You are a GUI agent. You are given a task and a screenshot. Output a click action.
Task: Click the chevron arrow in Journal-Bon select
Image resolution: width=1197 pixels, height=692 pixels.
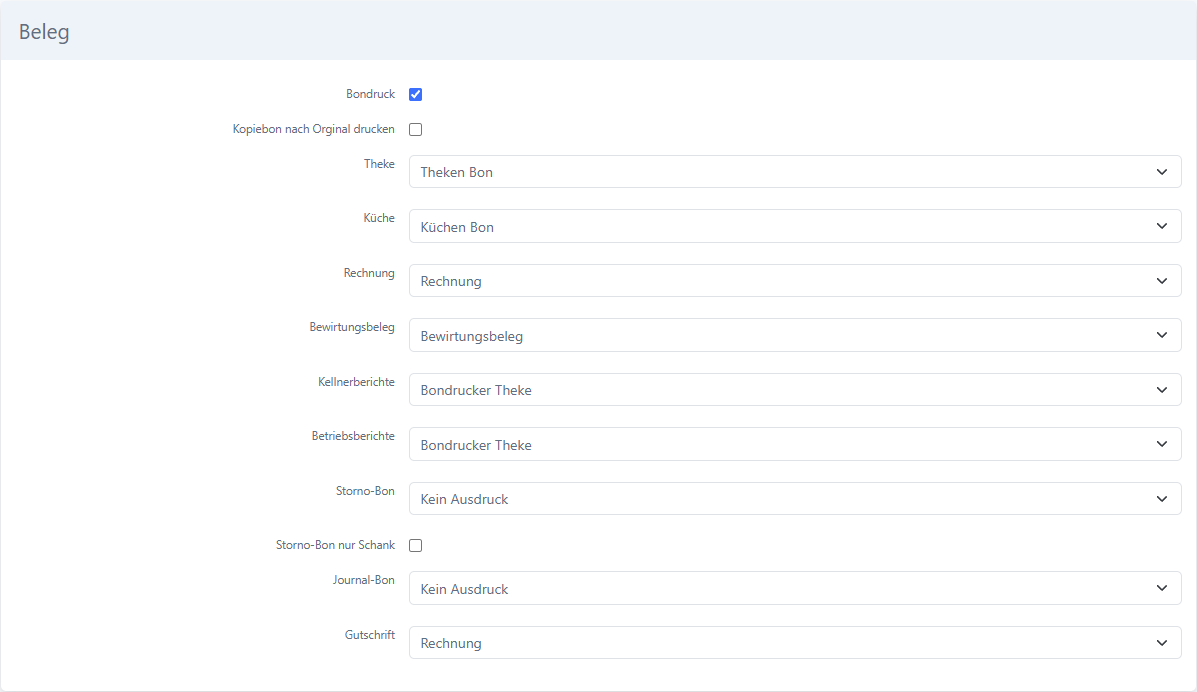(x=1162, y=588)
